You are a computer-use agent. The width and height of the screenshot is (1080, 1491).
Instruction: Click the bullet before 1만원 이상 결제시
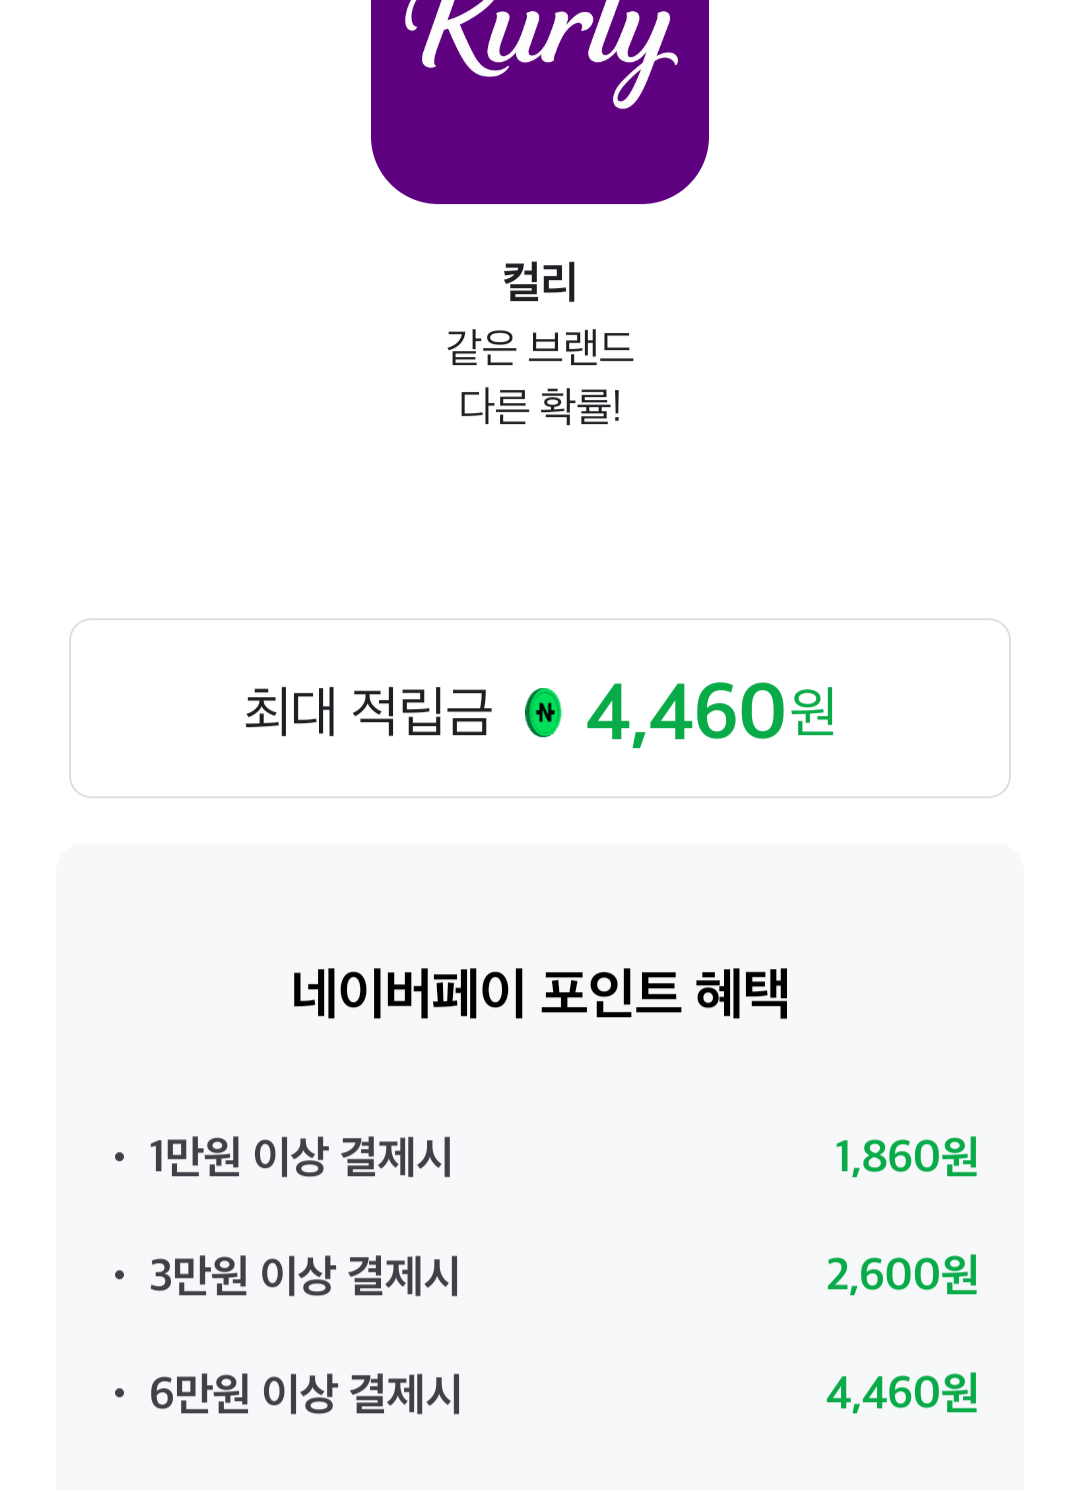(119, 1158)
